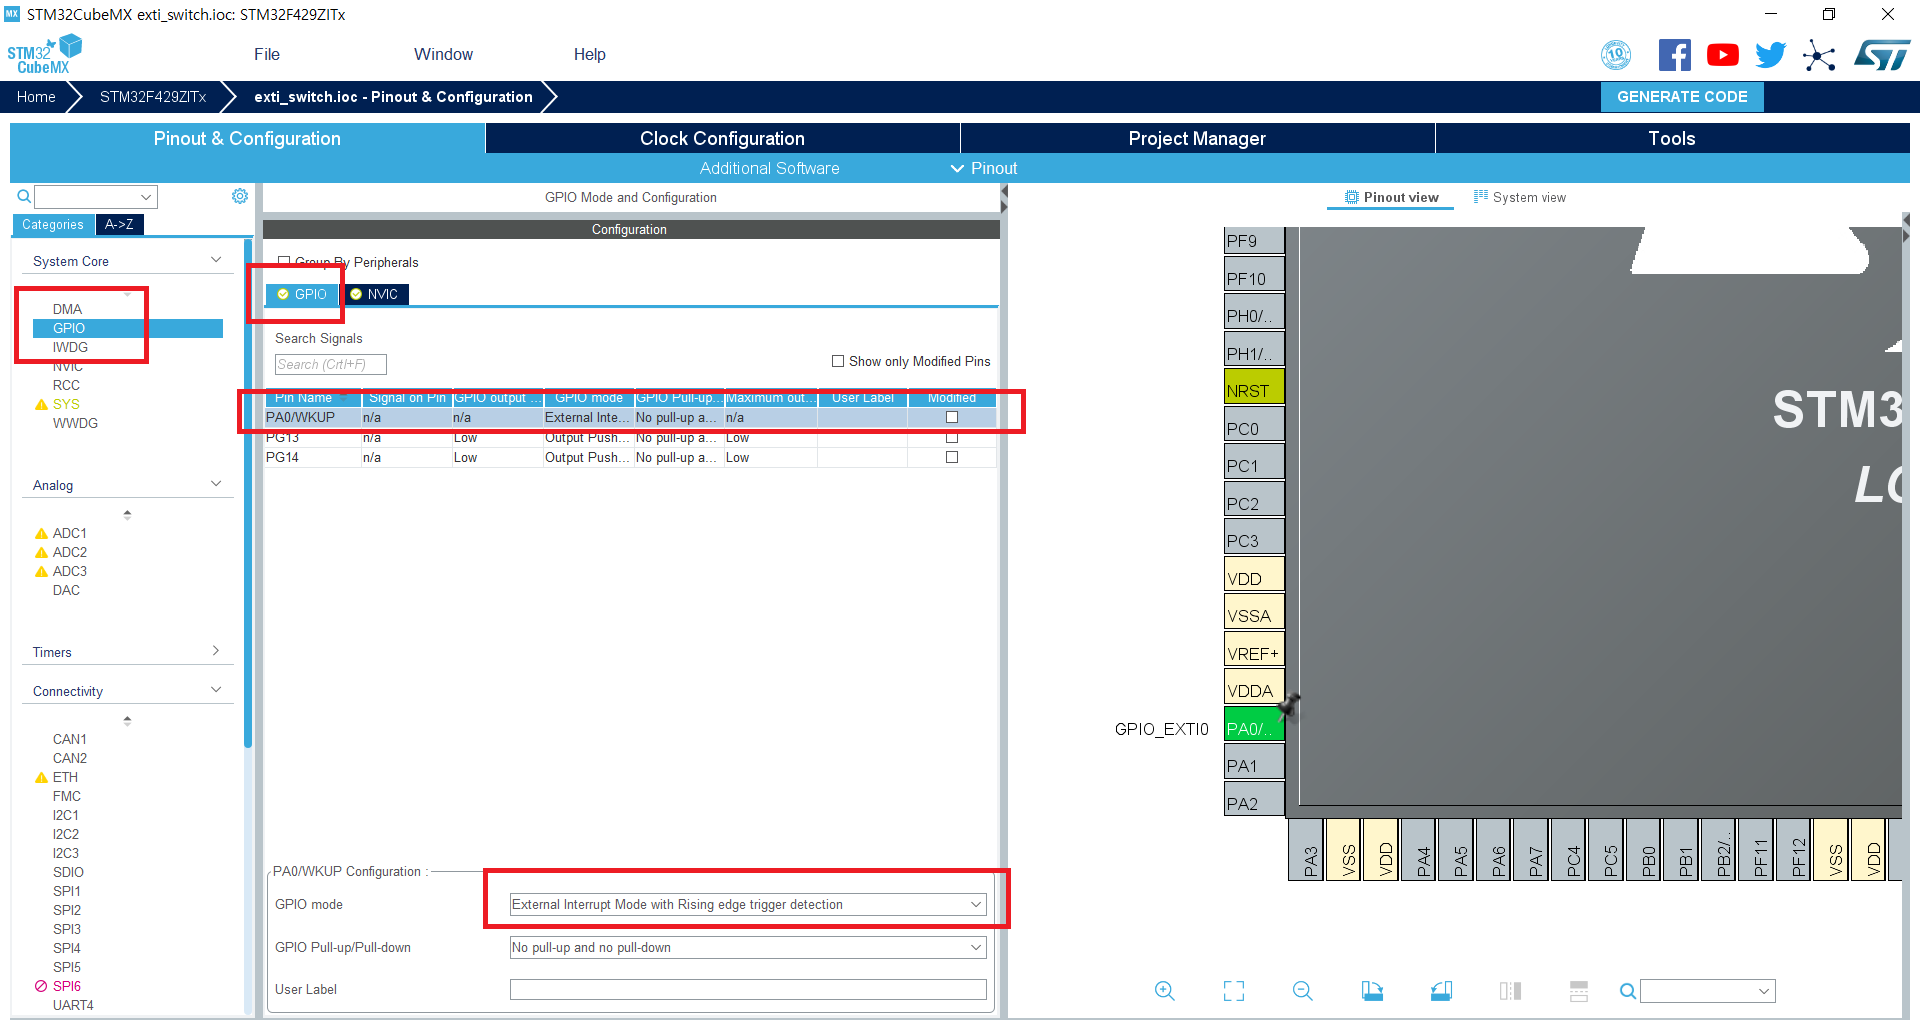Select the PG13 table row
The image size is (1920, 1030).
tap(630, 437)
